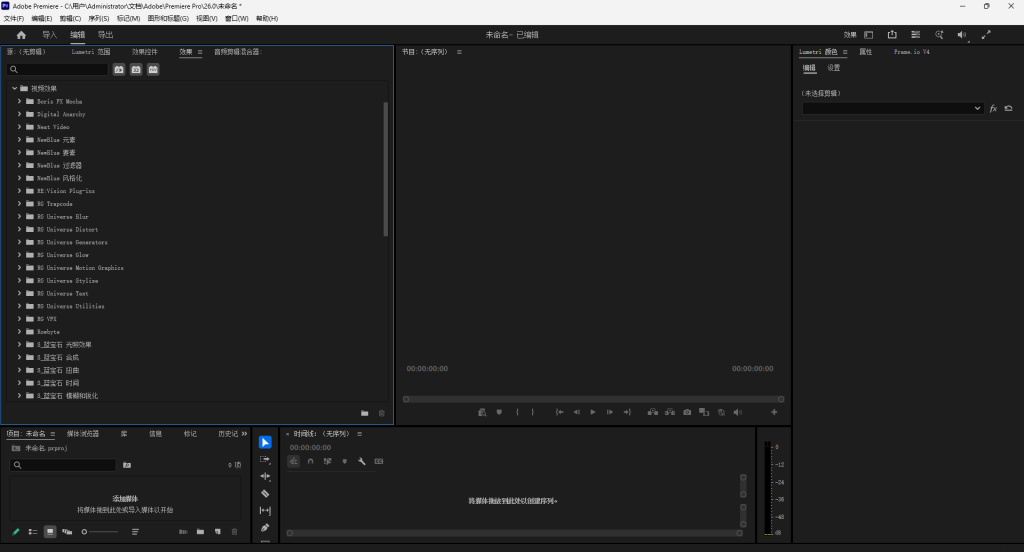Screen dimensions: 1024x552
Task: Click the Quick Export share icon
Action: tap(892, 35)
